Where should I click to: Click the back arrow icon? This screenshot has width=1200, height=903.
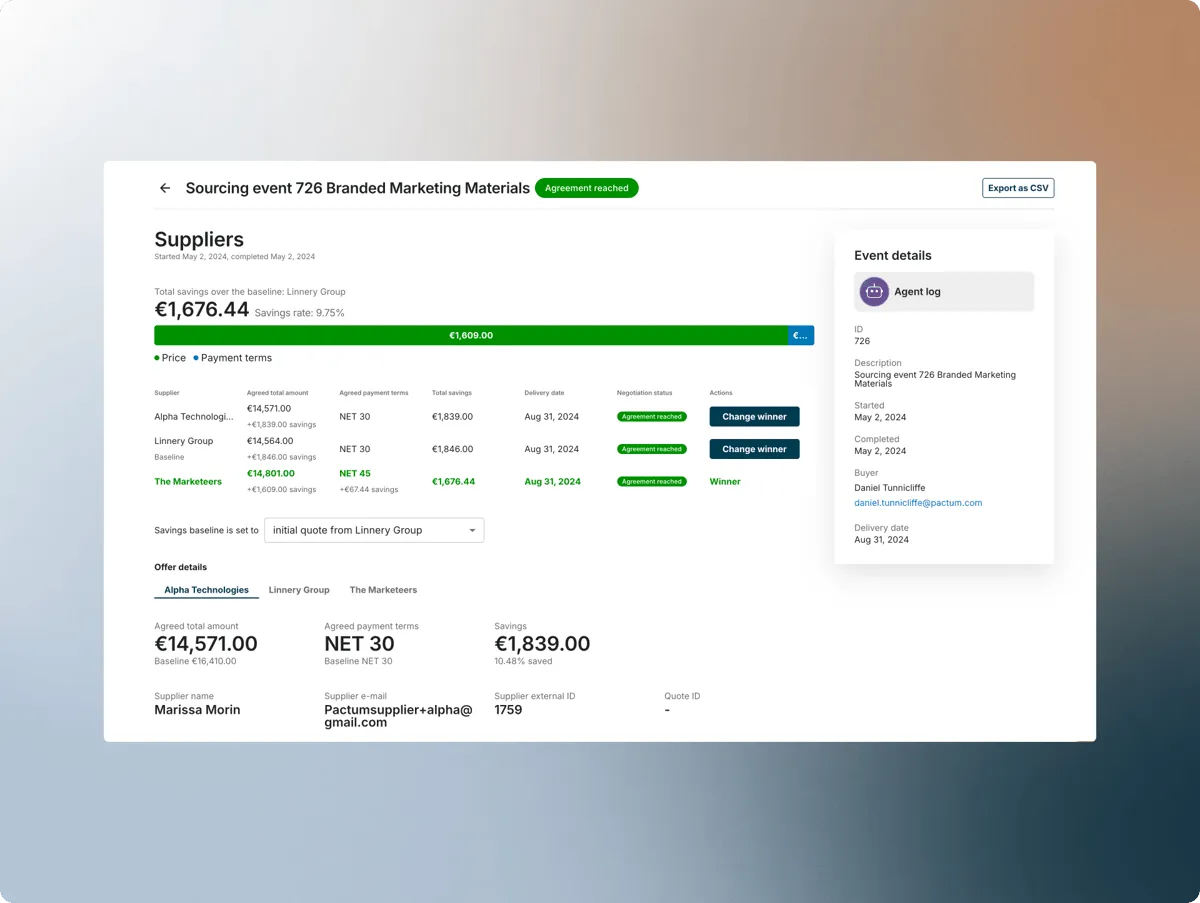point(165,188)
